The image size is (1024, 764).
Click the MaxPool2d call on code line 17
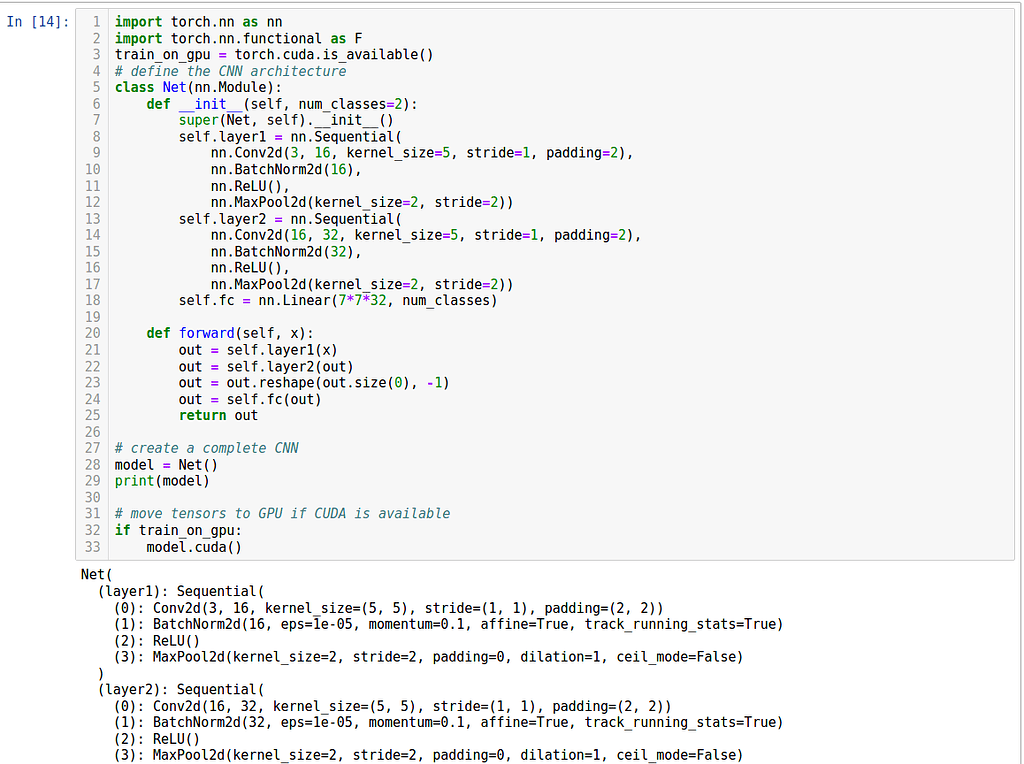click(362, 285)
